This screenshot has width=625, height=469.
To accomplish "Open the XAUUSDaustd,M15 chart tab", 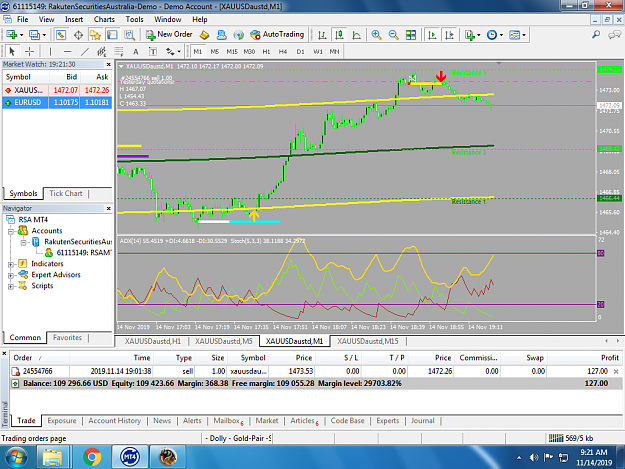I will (368, 341).
